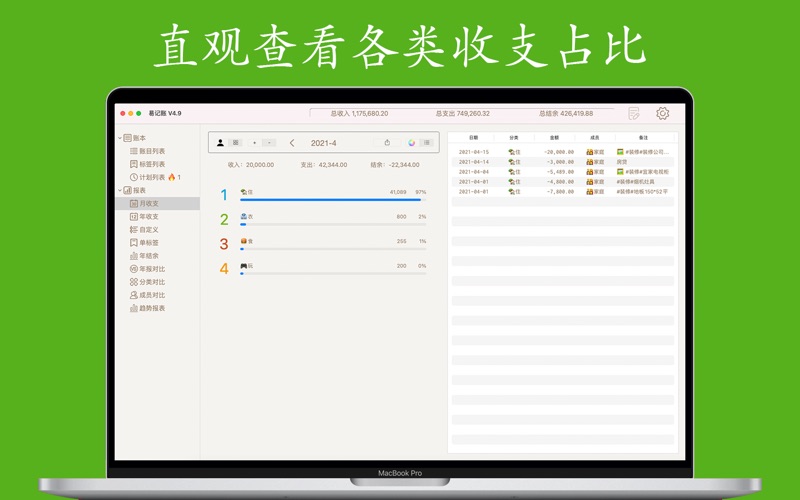Click the rank number 1
800x500 pixels.
[223, 195]
